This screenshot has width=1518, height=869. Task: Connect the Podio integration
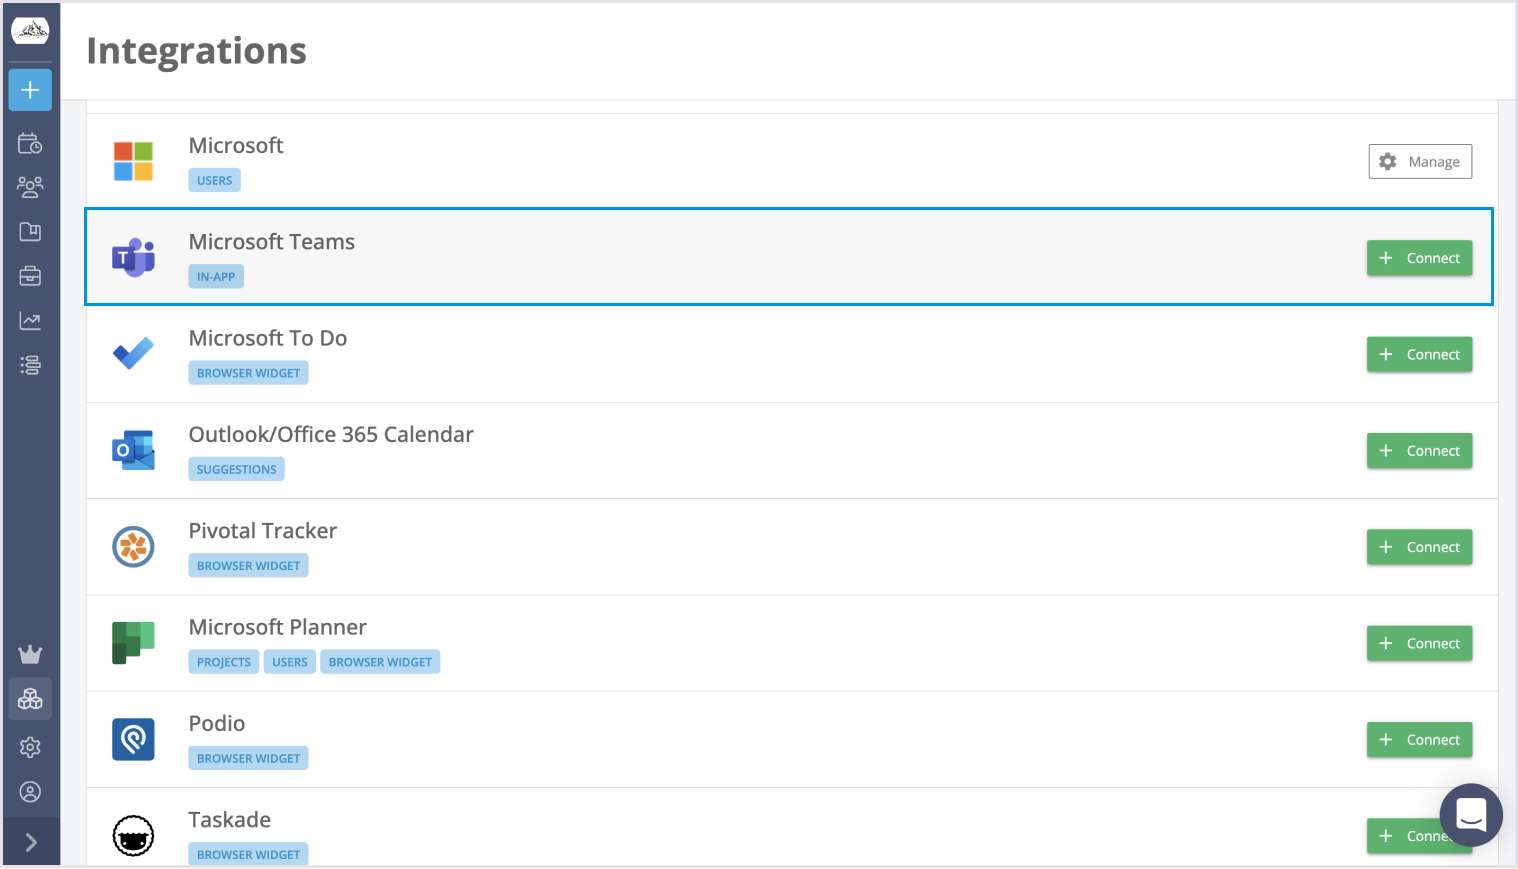(1419, 739)
